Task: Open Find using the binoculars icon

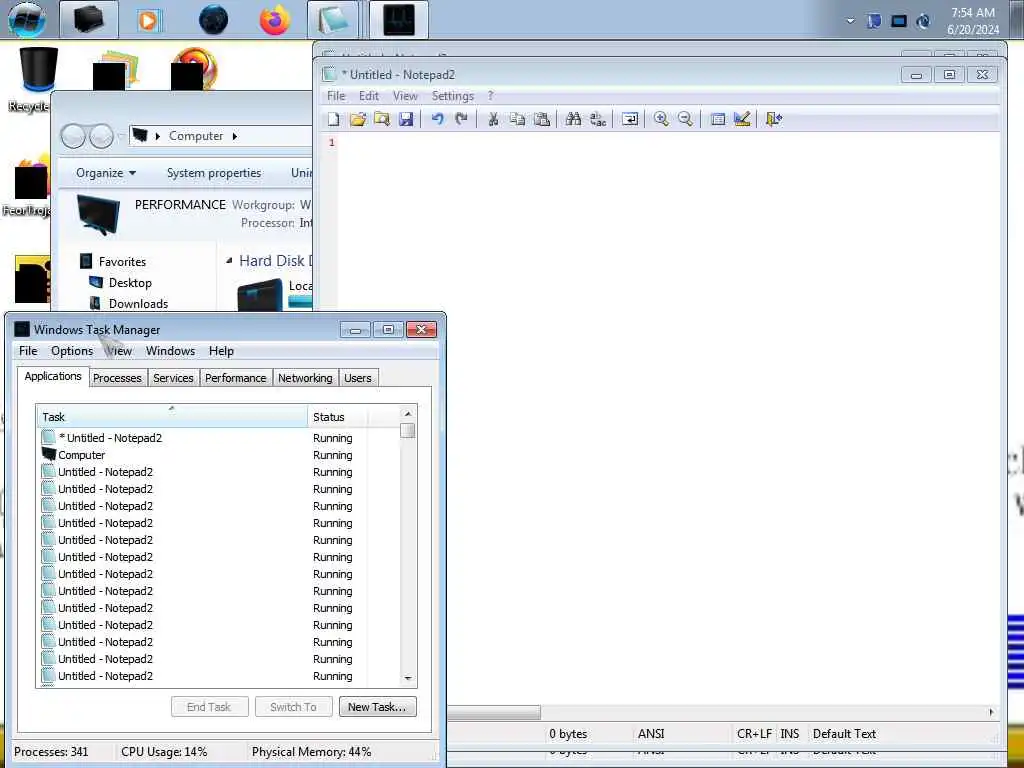Action: [x=573, y=119]
